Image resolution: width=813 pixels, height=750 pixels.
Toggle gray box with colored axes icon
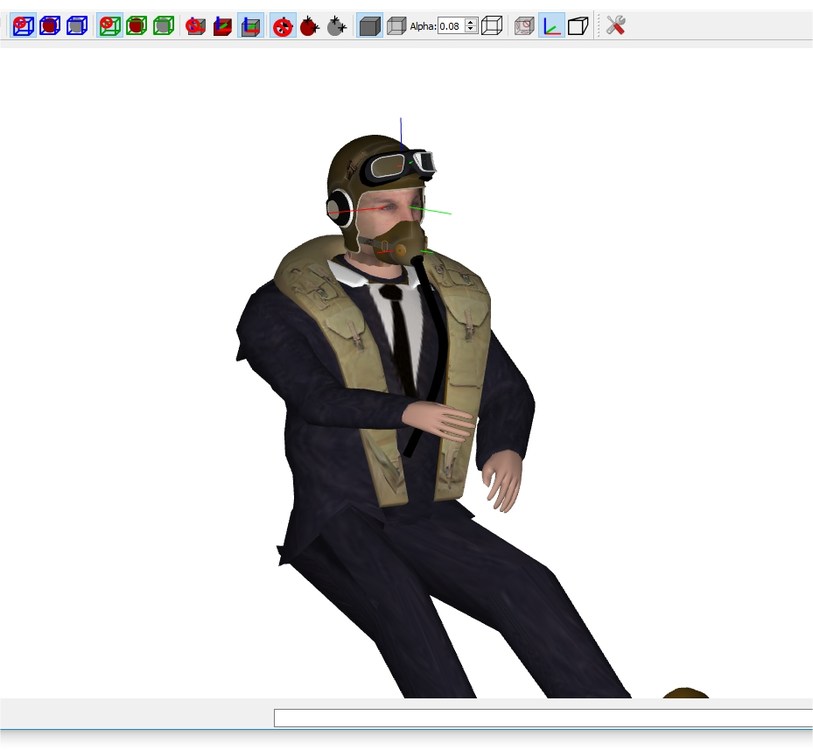tap(250, 25)
